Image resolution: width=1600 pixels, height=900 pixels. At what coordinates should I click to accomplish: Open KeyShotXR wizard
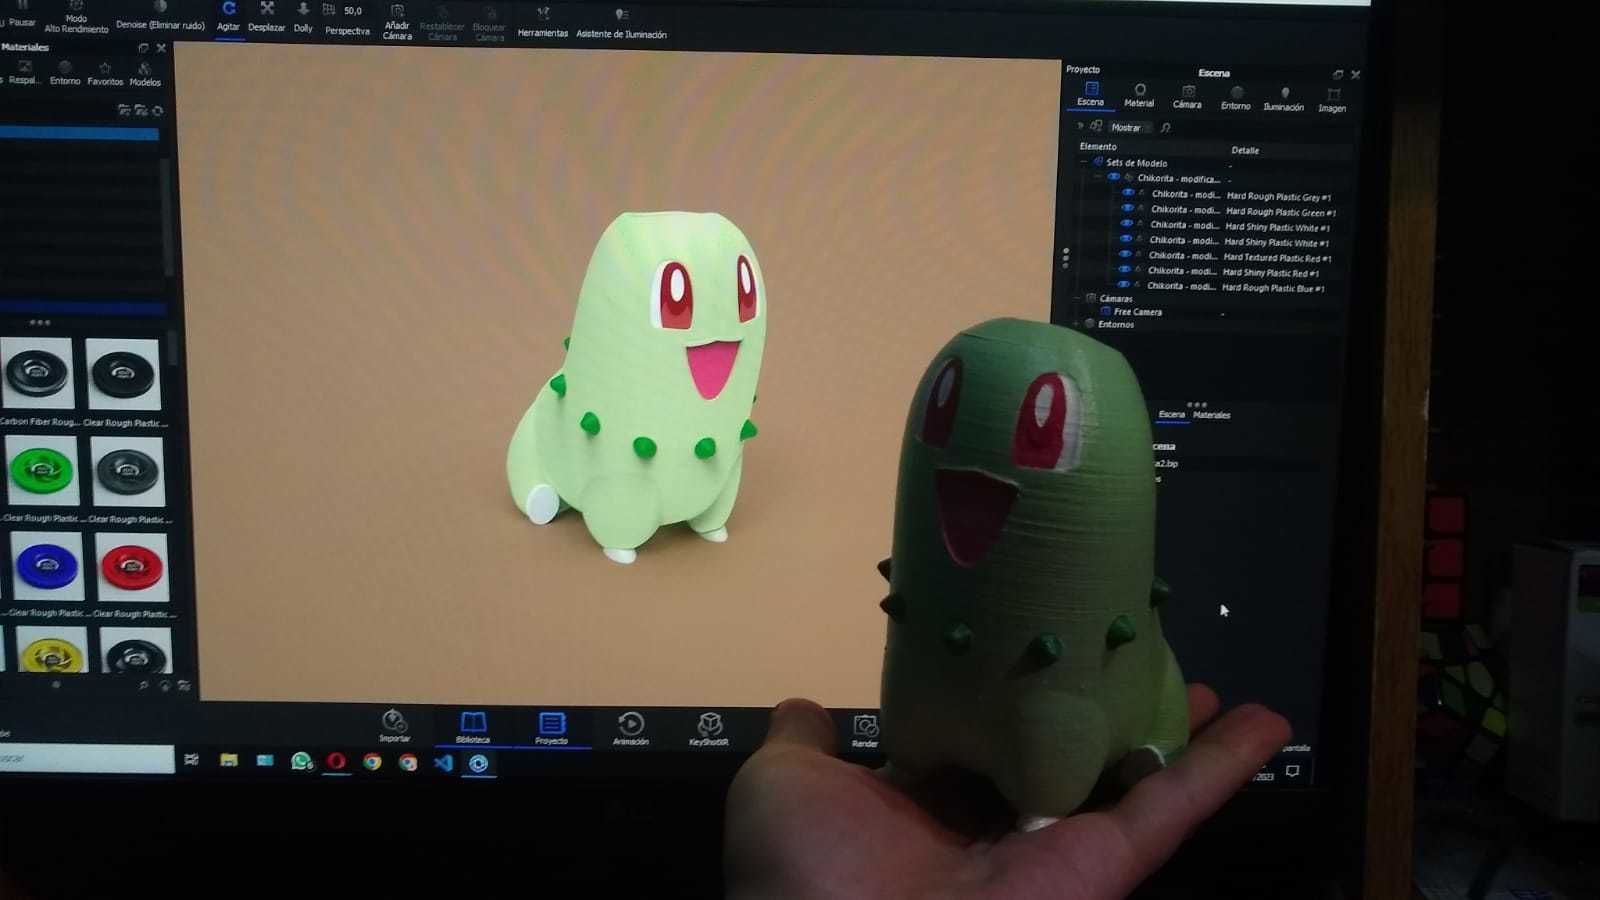(709, 729)
